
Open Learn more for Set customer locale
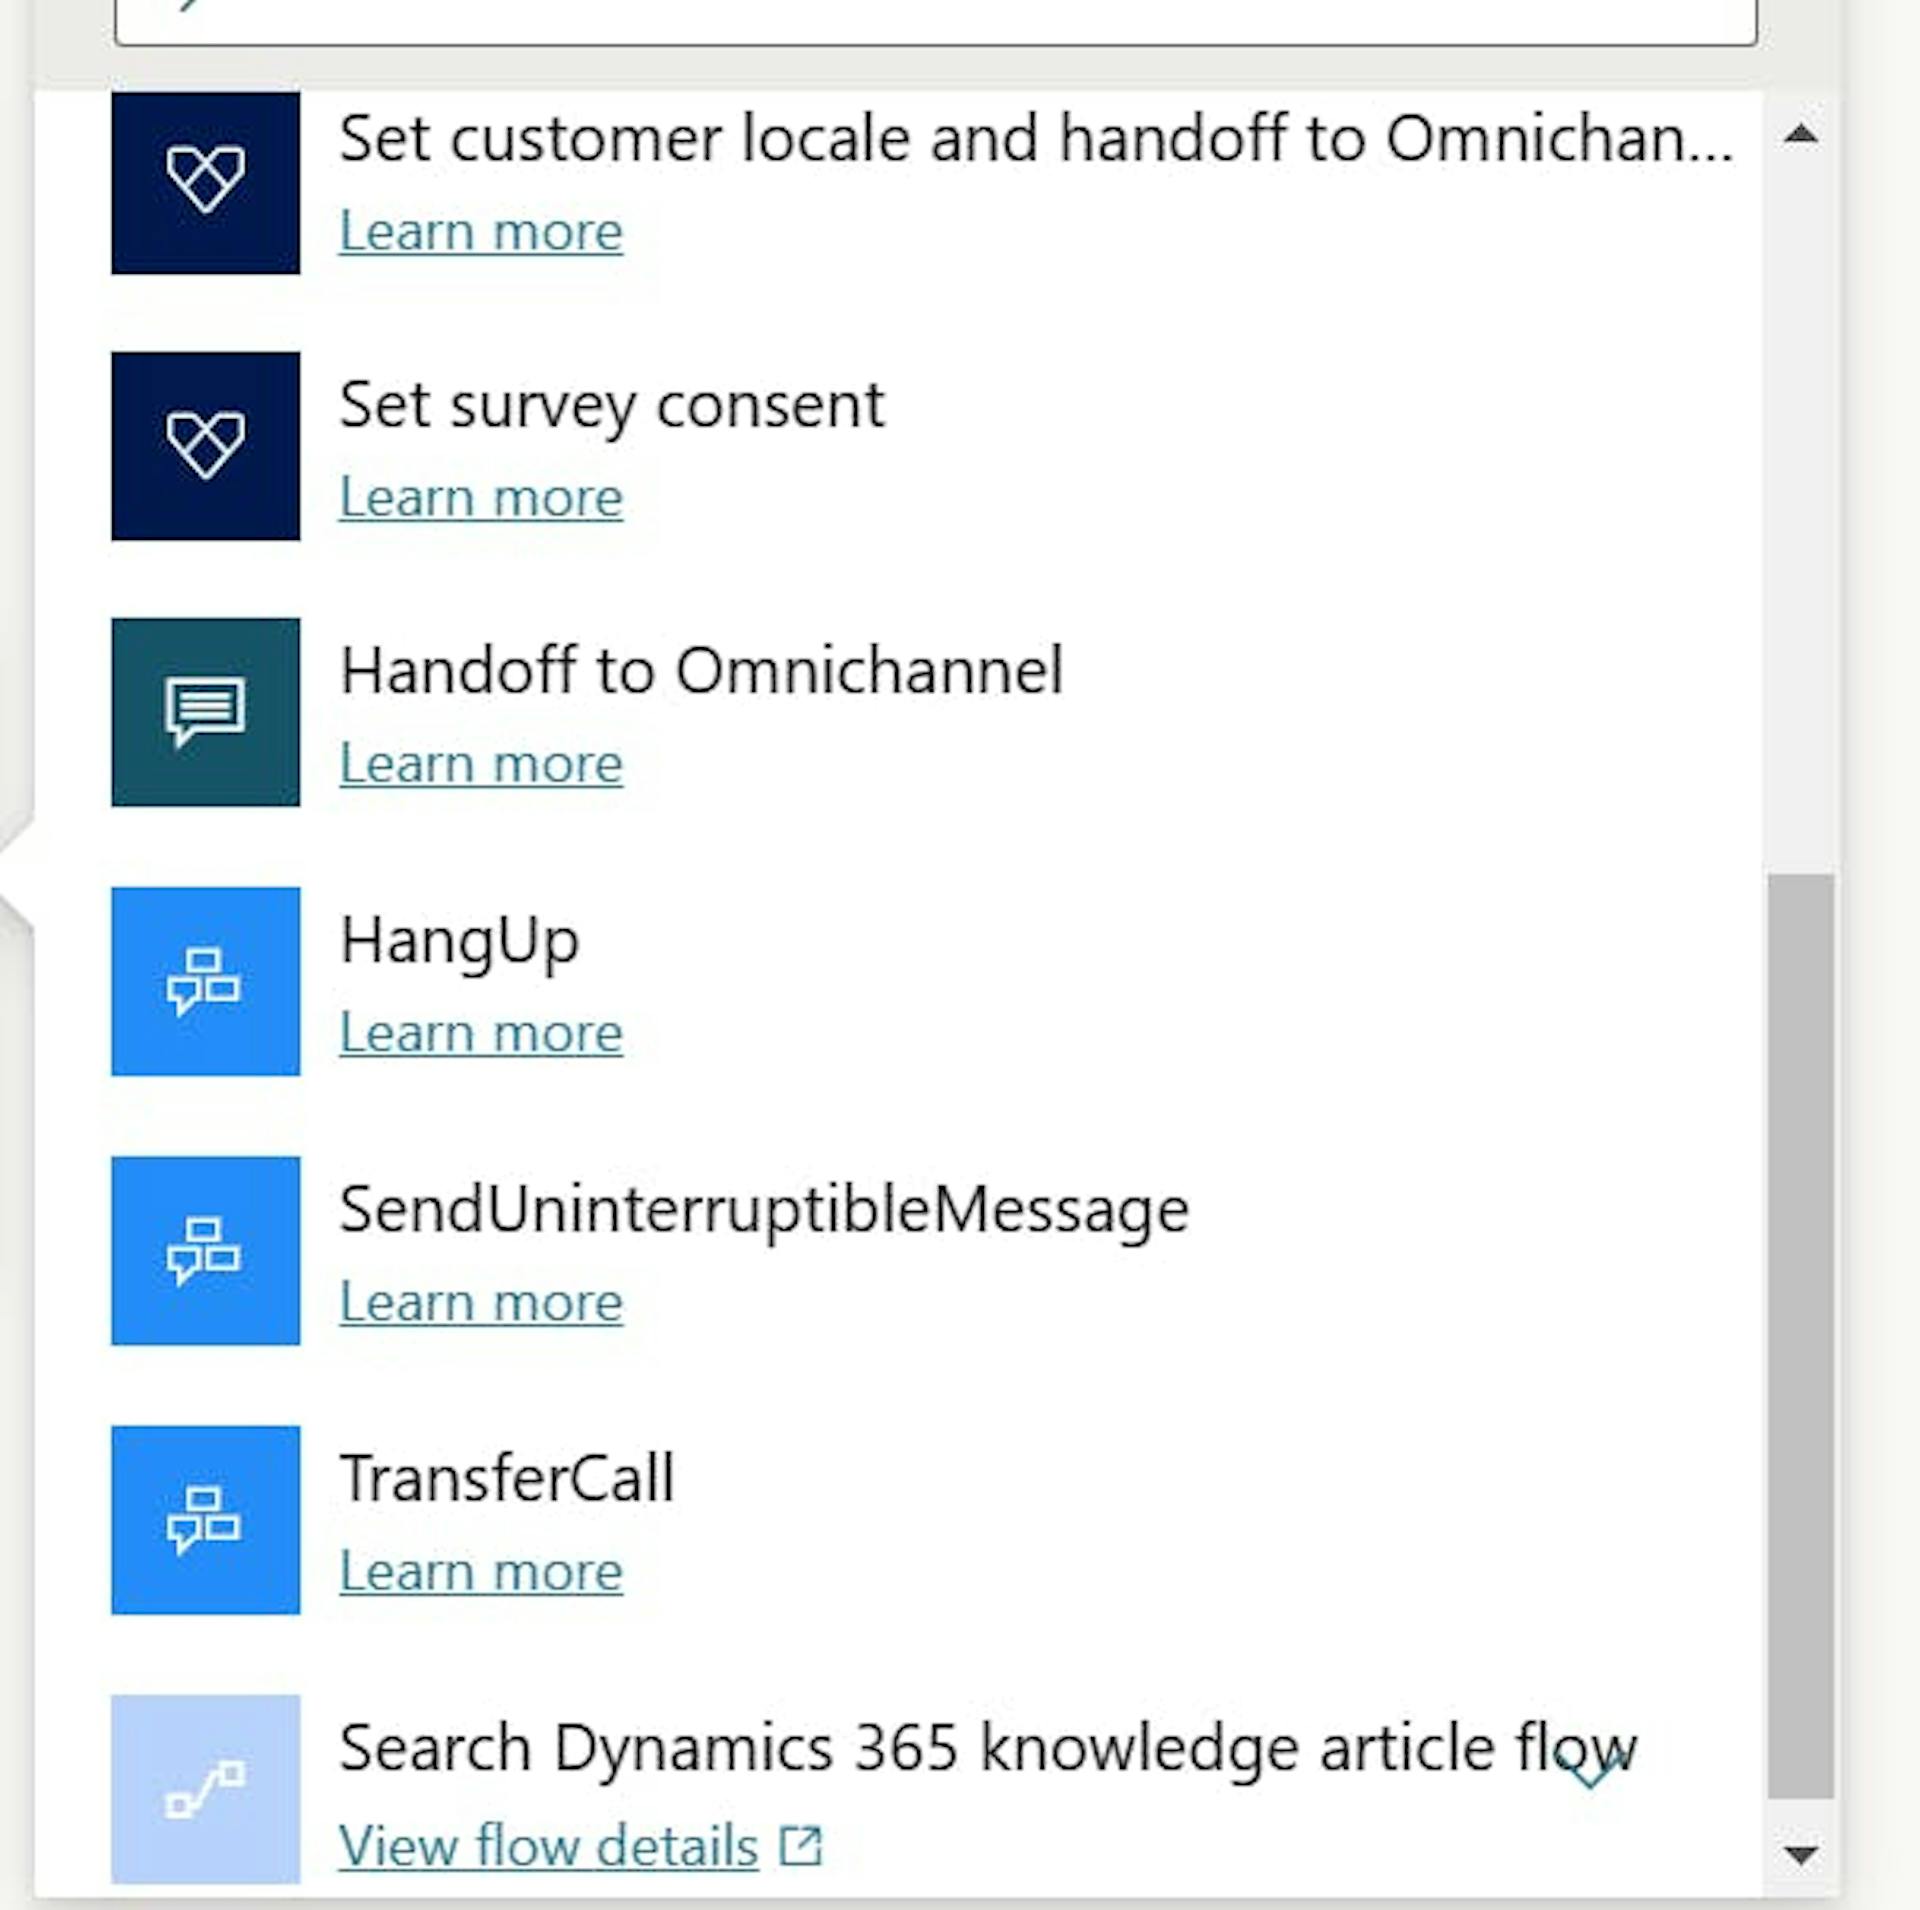click(x=480, y=231)
